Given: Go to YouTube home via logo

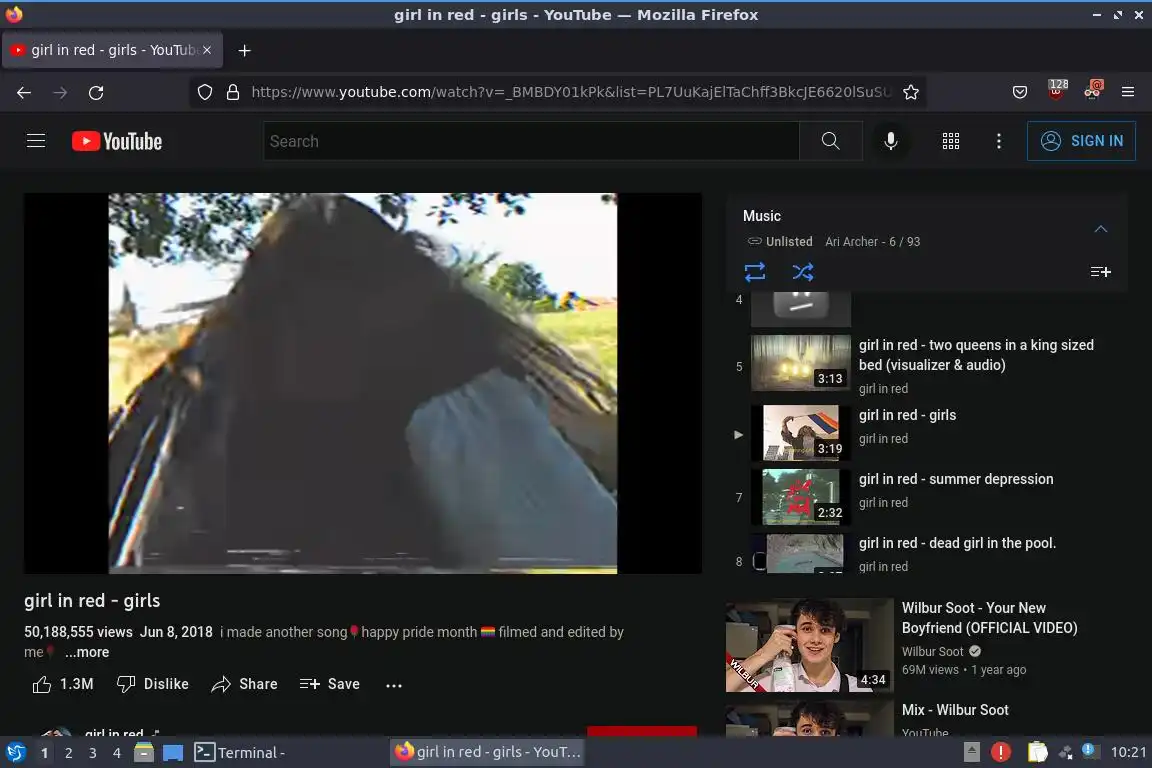Looking at the screenshot, I should pos(117,141).
